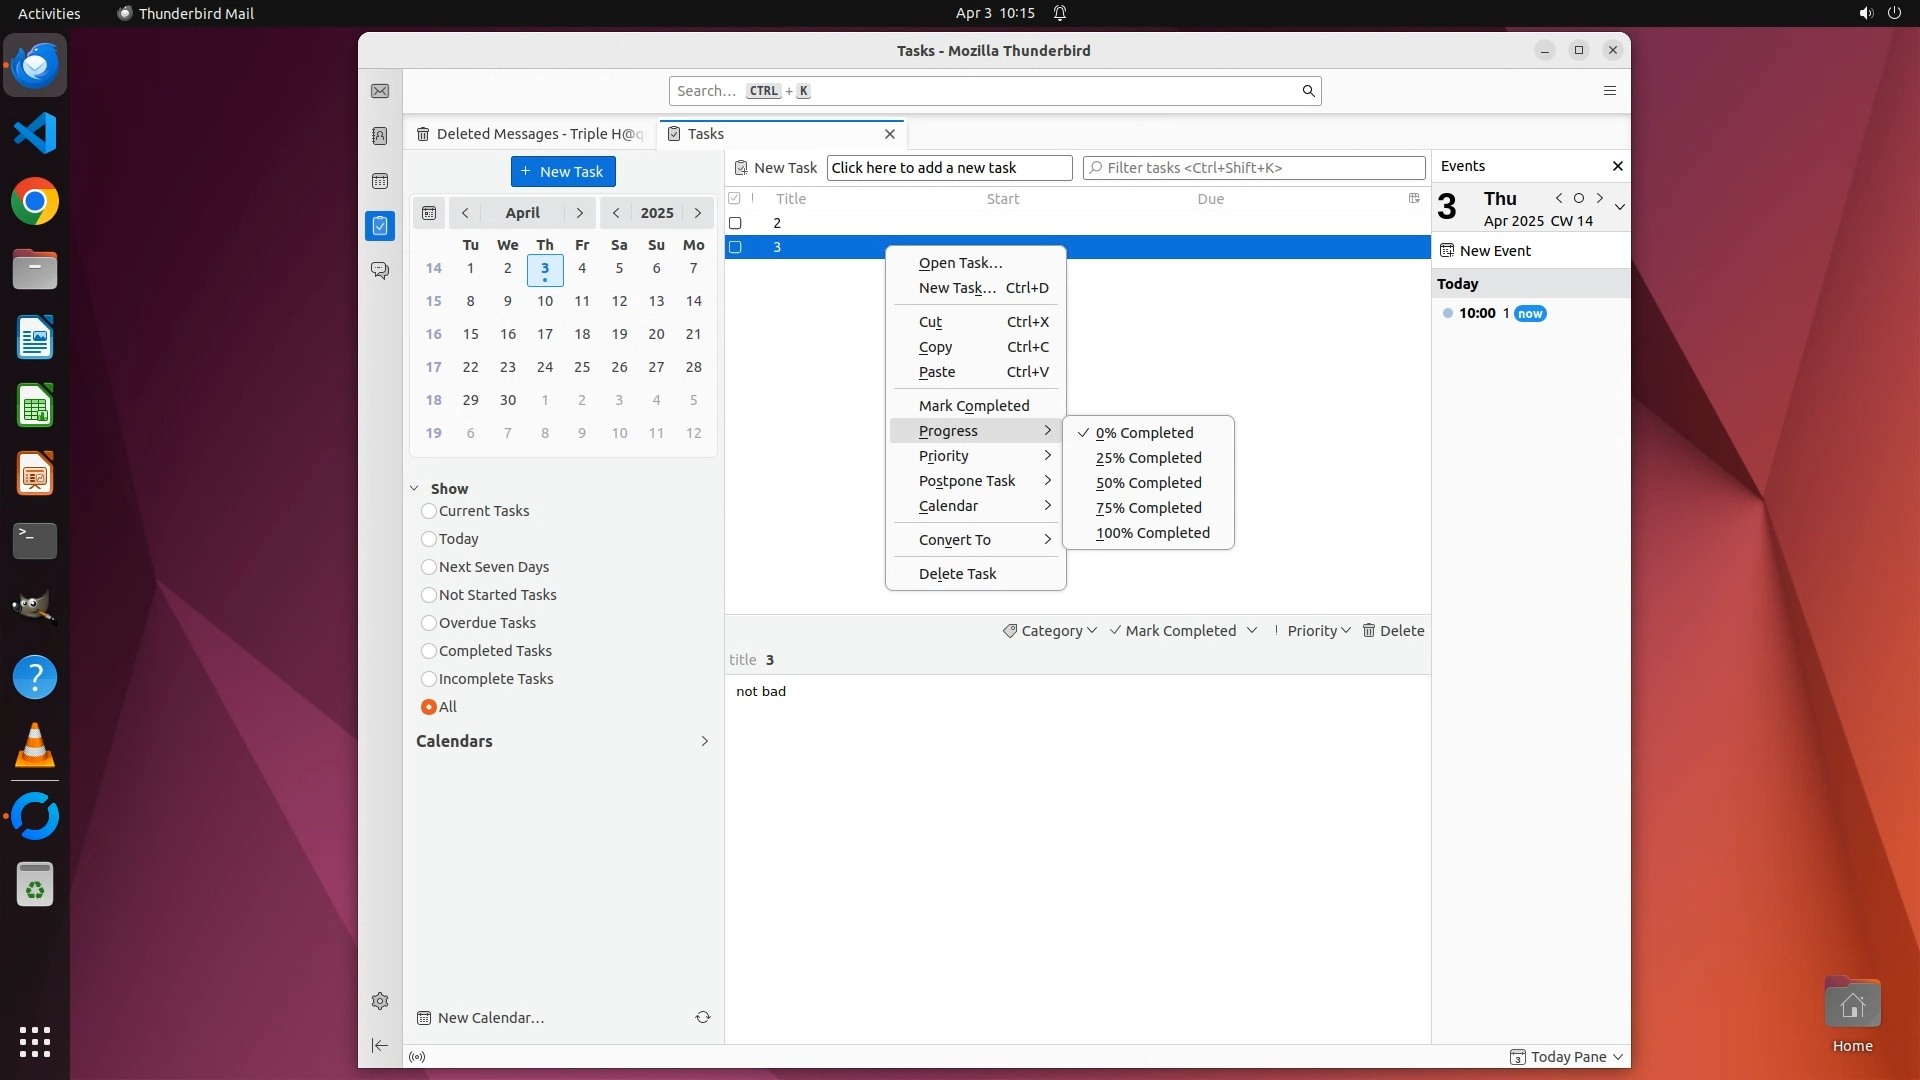
Task: Select the Overdue Tasks filter radio
Action: [x=429, y=623]
